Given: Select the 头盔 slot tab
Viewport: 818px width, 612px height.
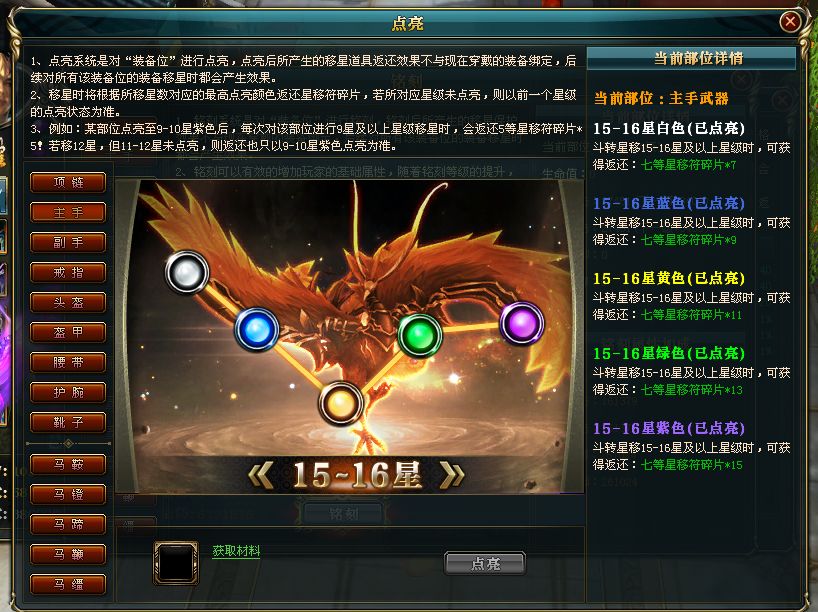Looking at the screenshot, I should (x=68, y=303).
